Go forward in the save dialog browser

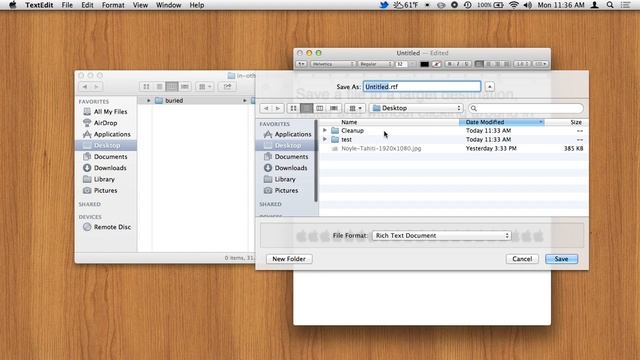pos(278,108)
